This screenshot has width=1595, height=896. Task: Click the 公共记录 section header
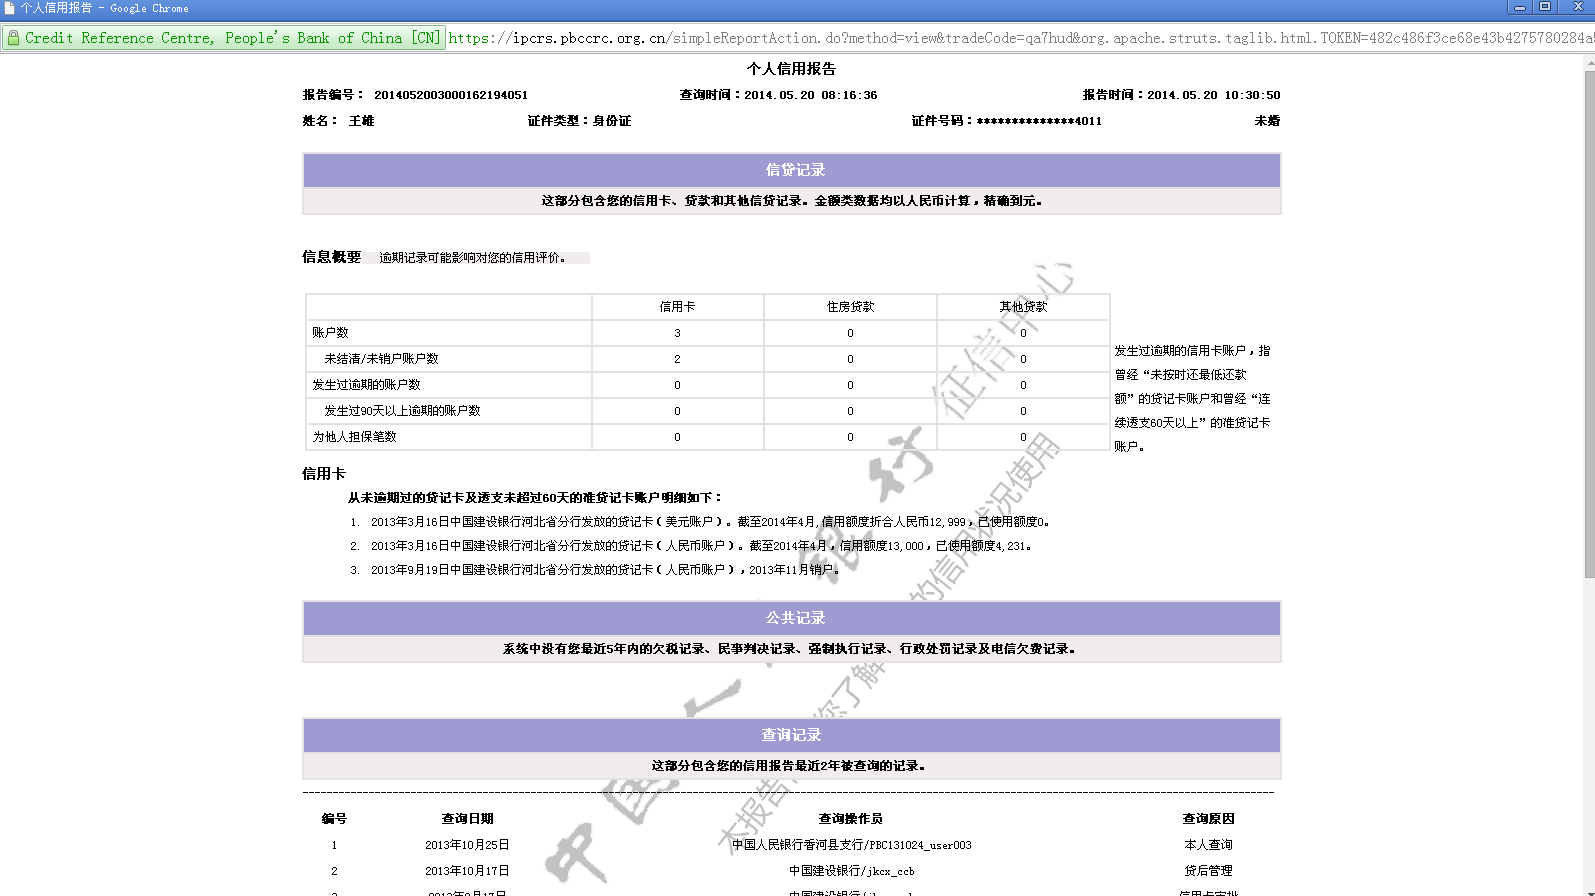[x=792, y=618]
